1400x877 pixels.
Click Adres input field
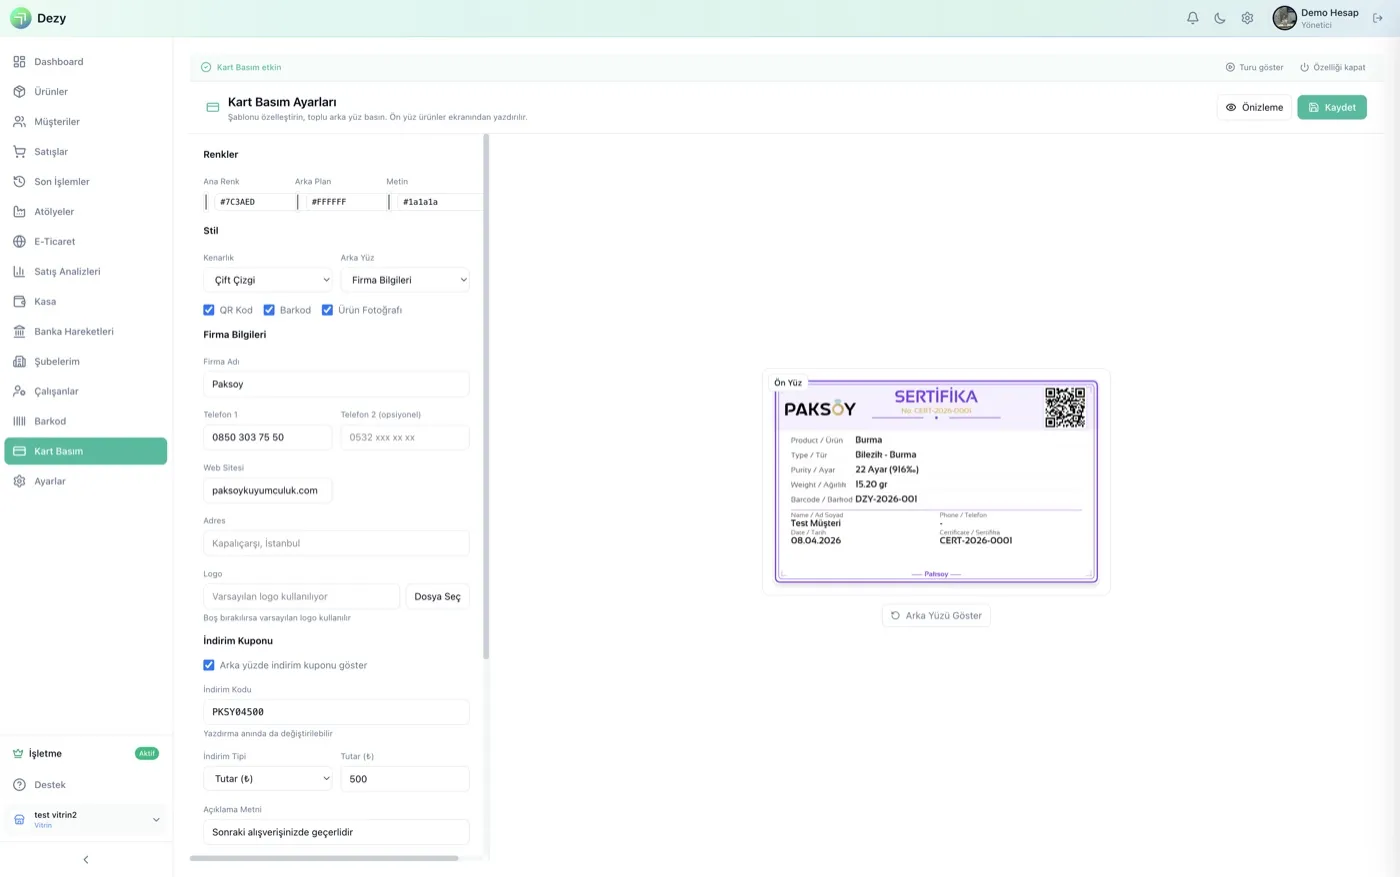pos(336,543)
